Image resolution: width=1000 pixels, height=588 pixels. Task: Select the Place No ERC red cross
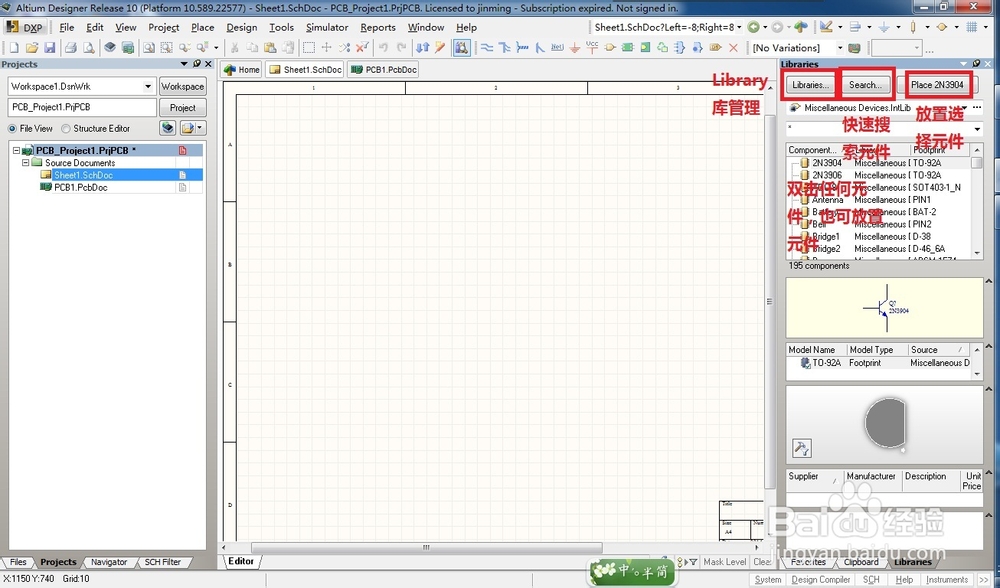pos(733,48)
